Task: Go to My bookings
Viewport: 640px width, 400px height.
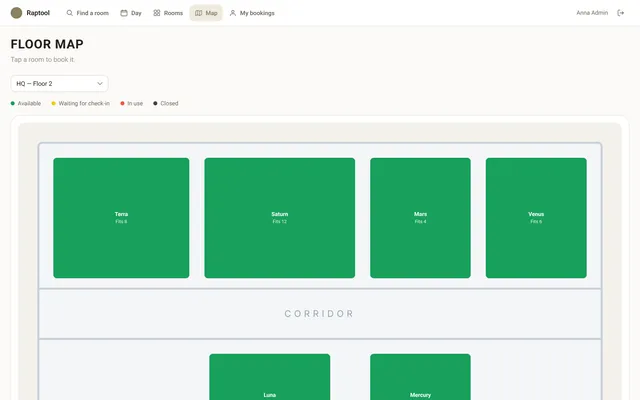Action: 252,13
